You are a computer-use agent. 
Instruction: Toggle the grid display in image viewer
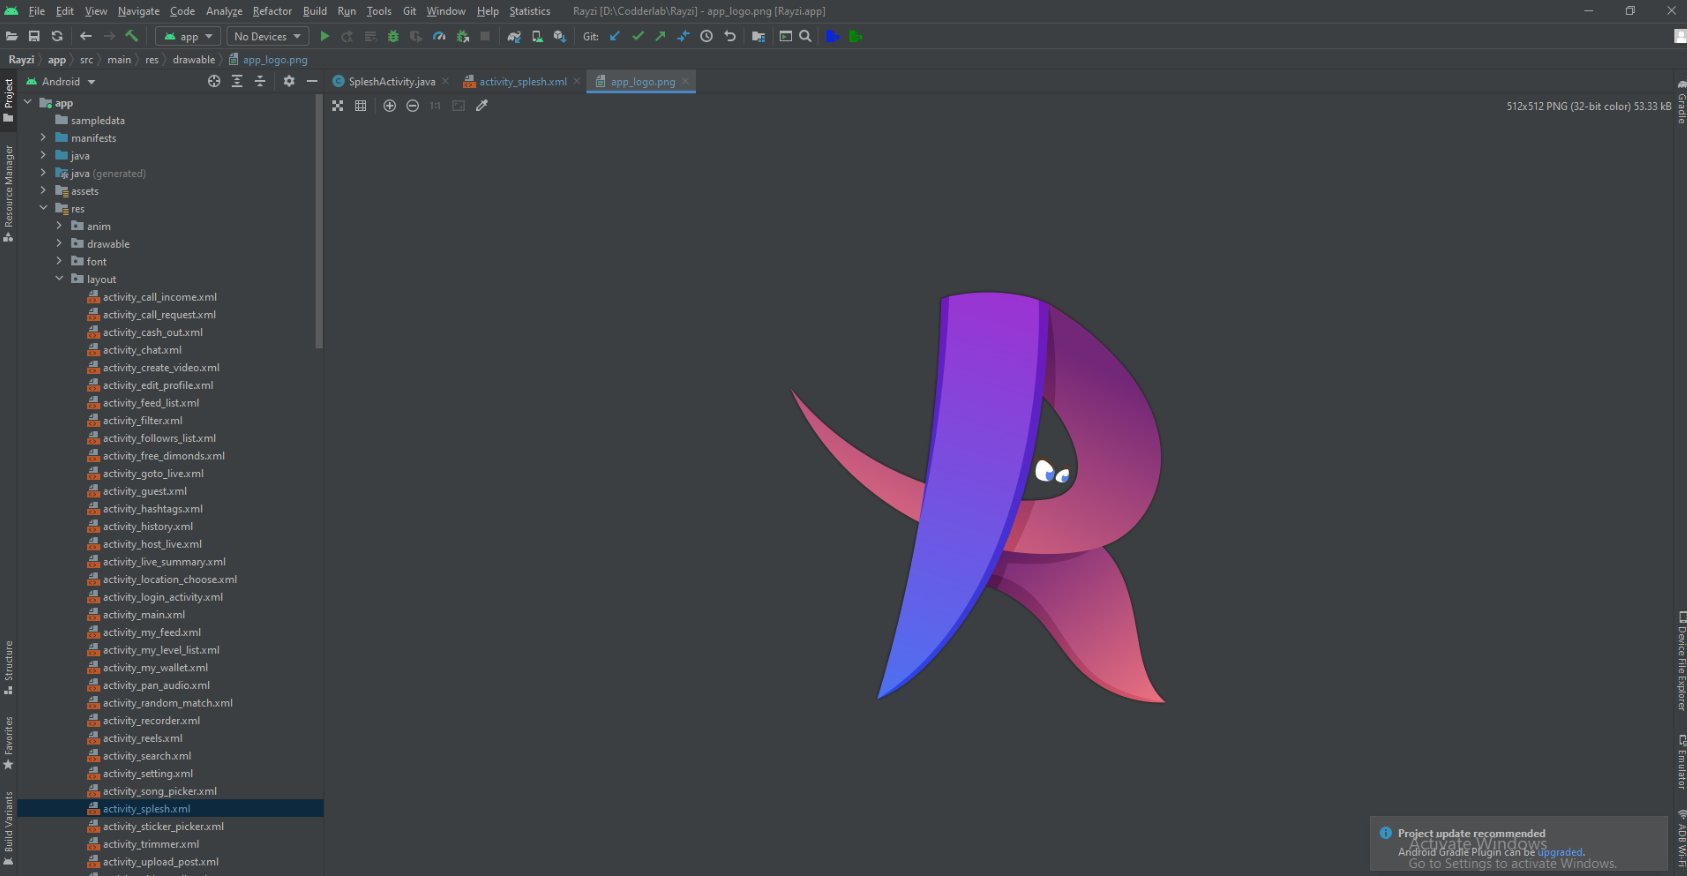coord(361,106)
